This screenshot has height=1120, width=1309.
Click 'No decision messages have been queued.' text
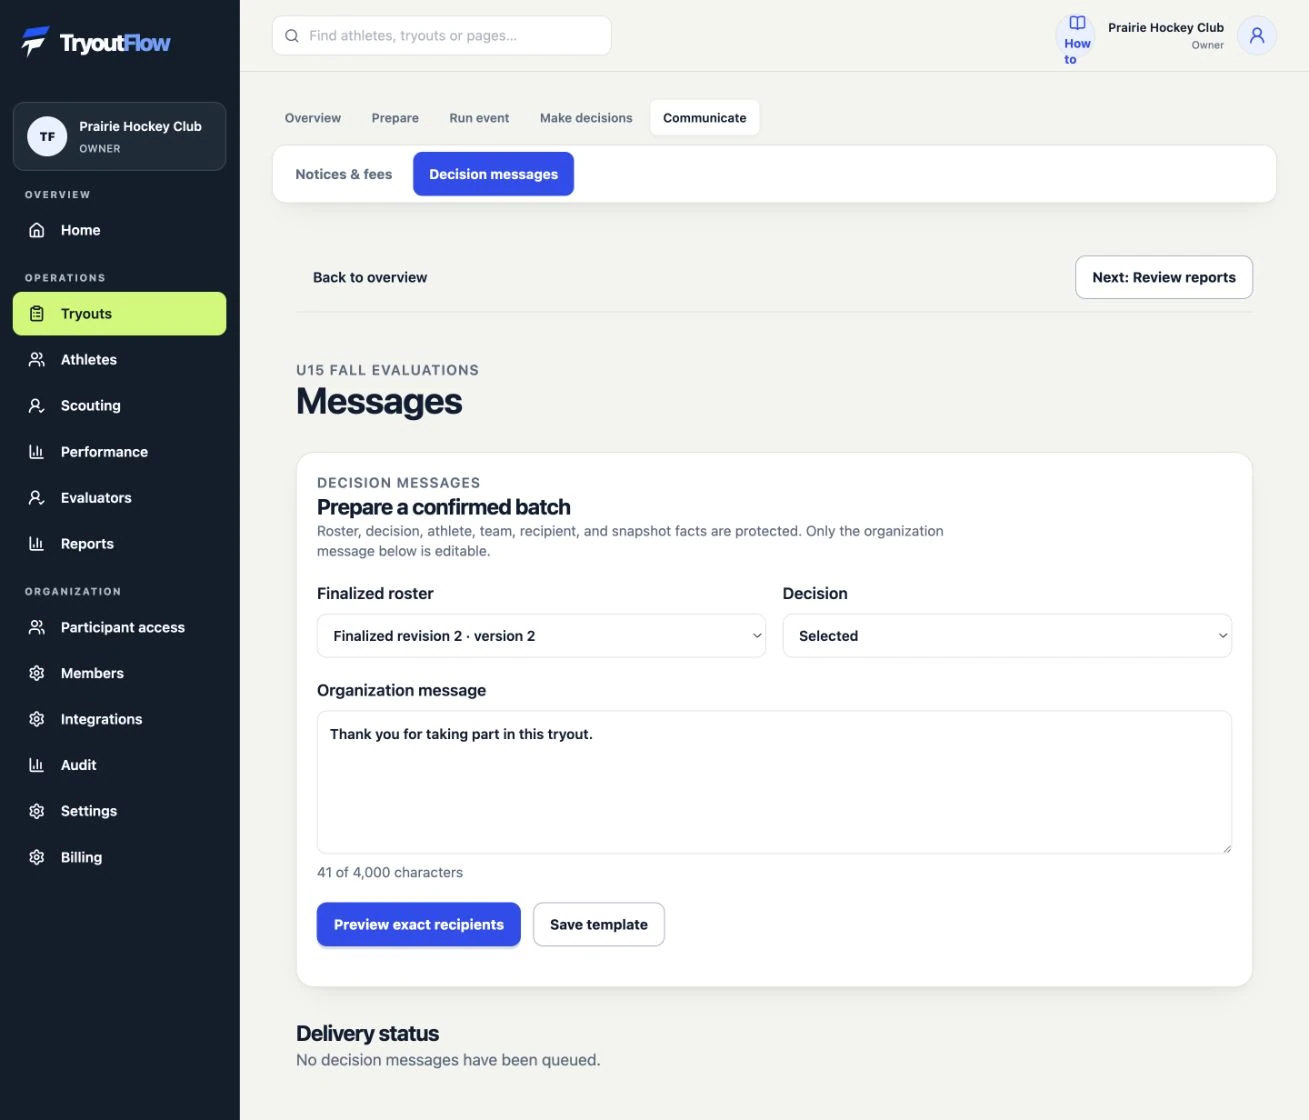coord(448,1060)
